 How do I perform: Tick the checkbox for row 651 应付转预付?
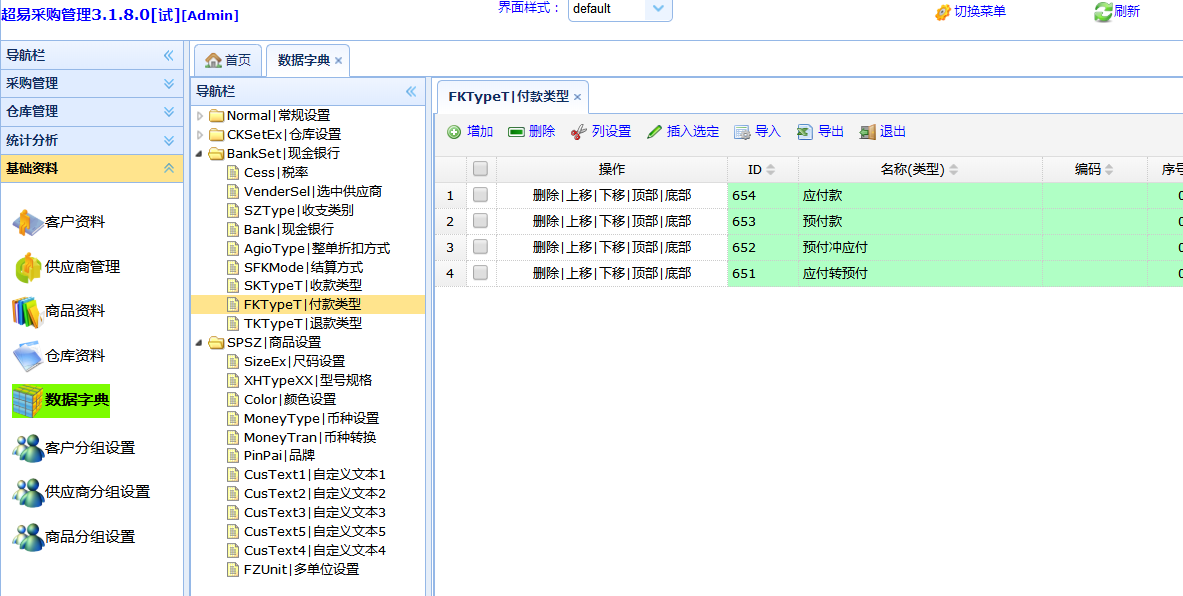tap(481, 273)
